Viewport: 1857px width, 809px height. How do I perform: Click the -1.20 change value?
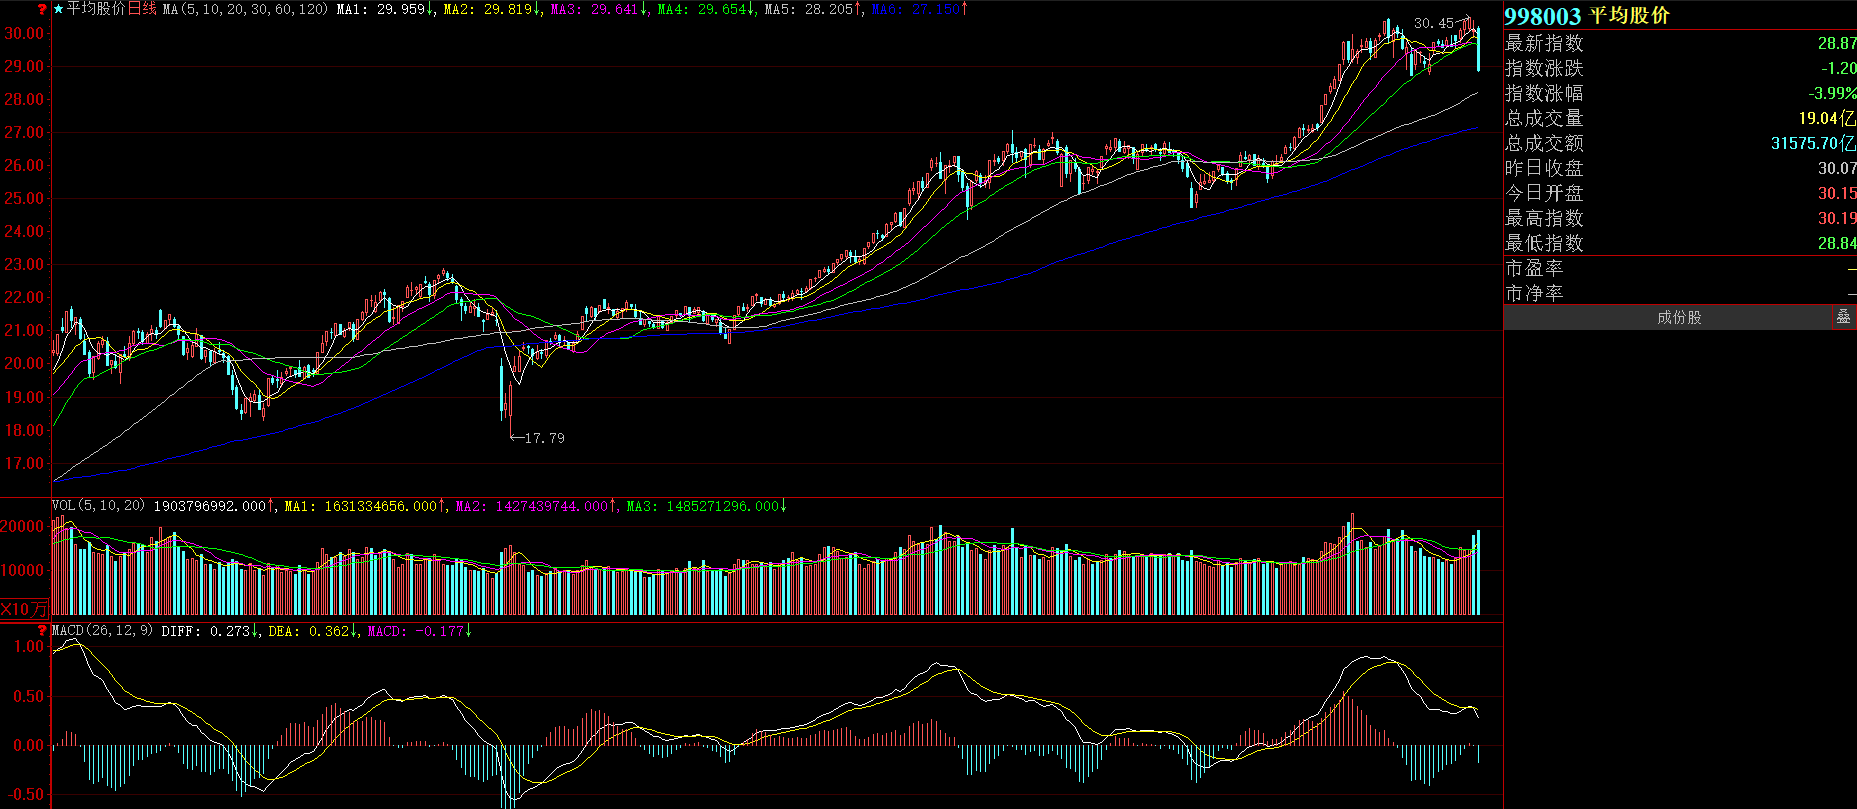(x=1839, y=68)
